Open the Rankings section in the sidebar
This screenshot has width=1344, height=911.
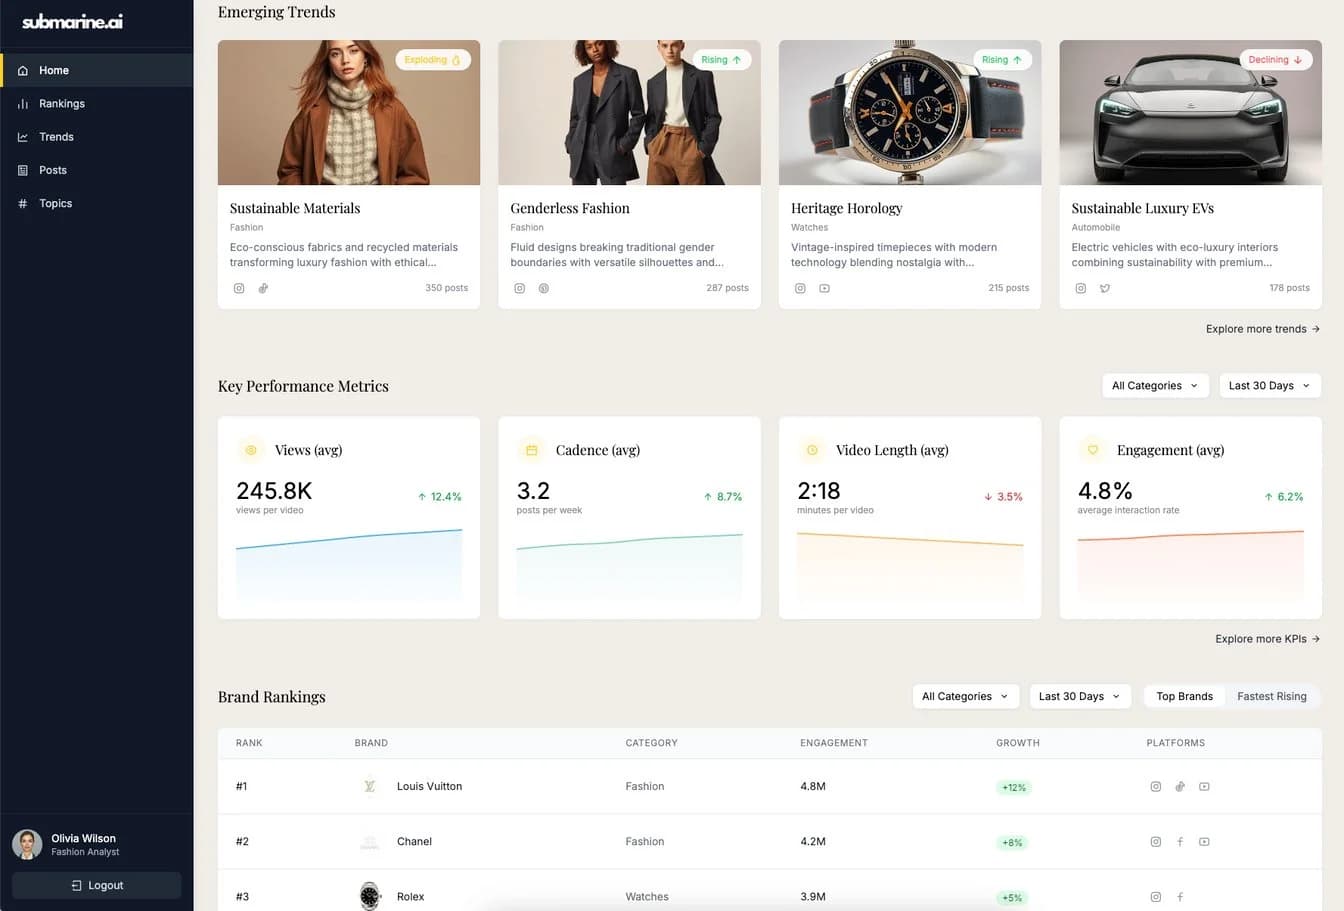click(62, 103)
